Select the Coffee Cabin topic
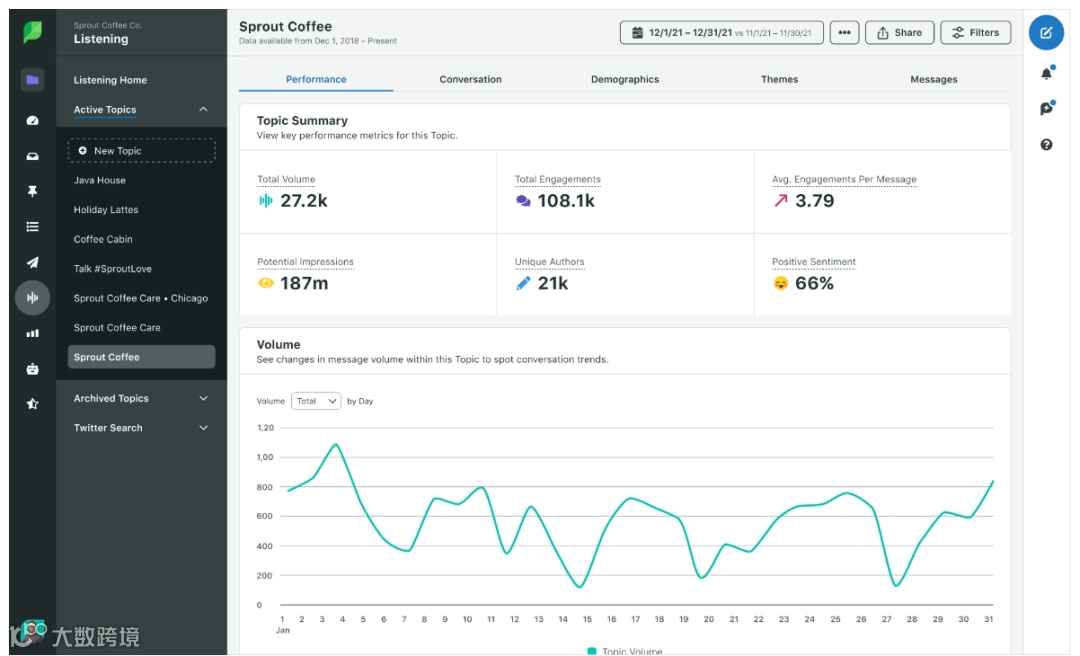The image size is (1080, 656). (103, 239)
